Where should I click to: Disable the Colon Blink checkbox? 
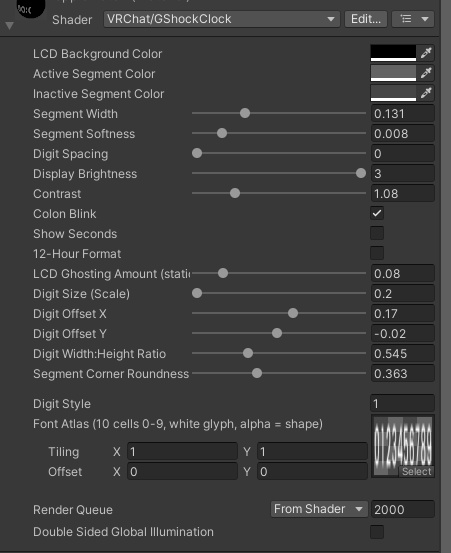point(377,213)
